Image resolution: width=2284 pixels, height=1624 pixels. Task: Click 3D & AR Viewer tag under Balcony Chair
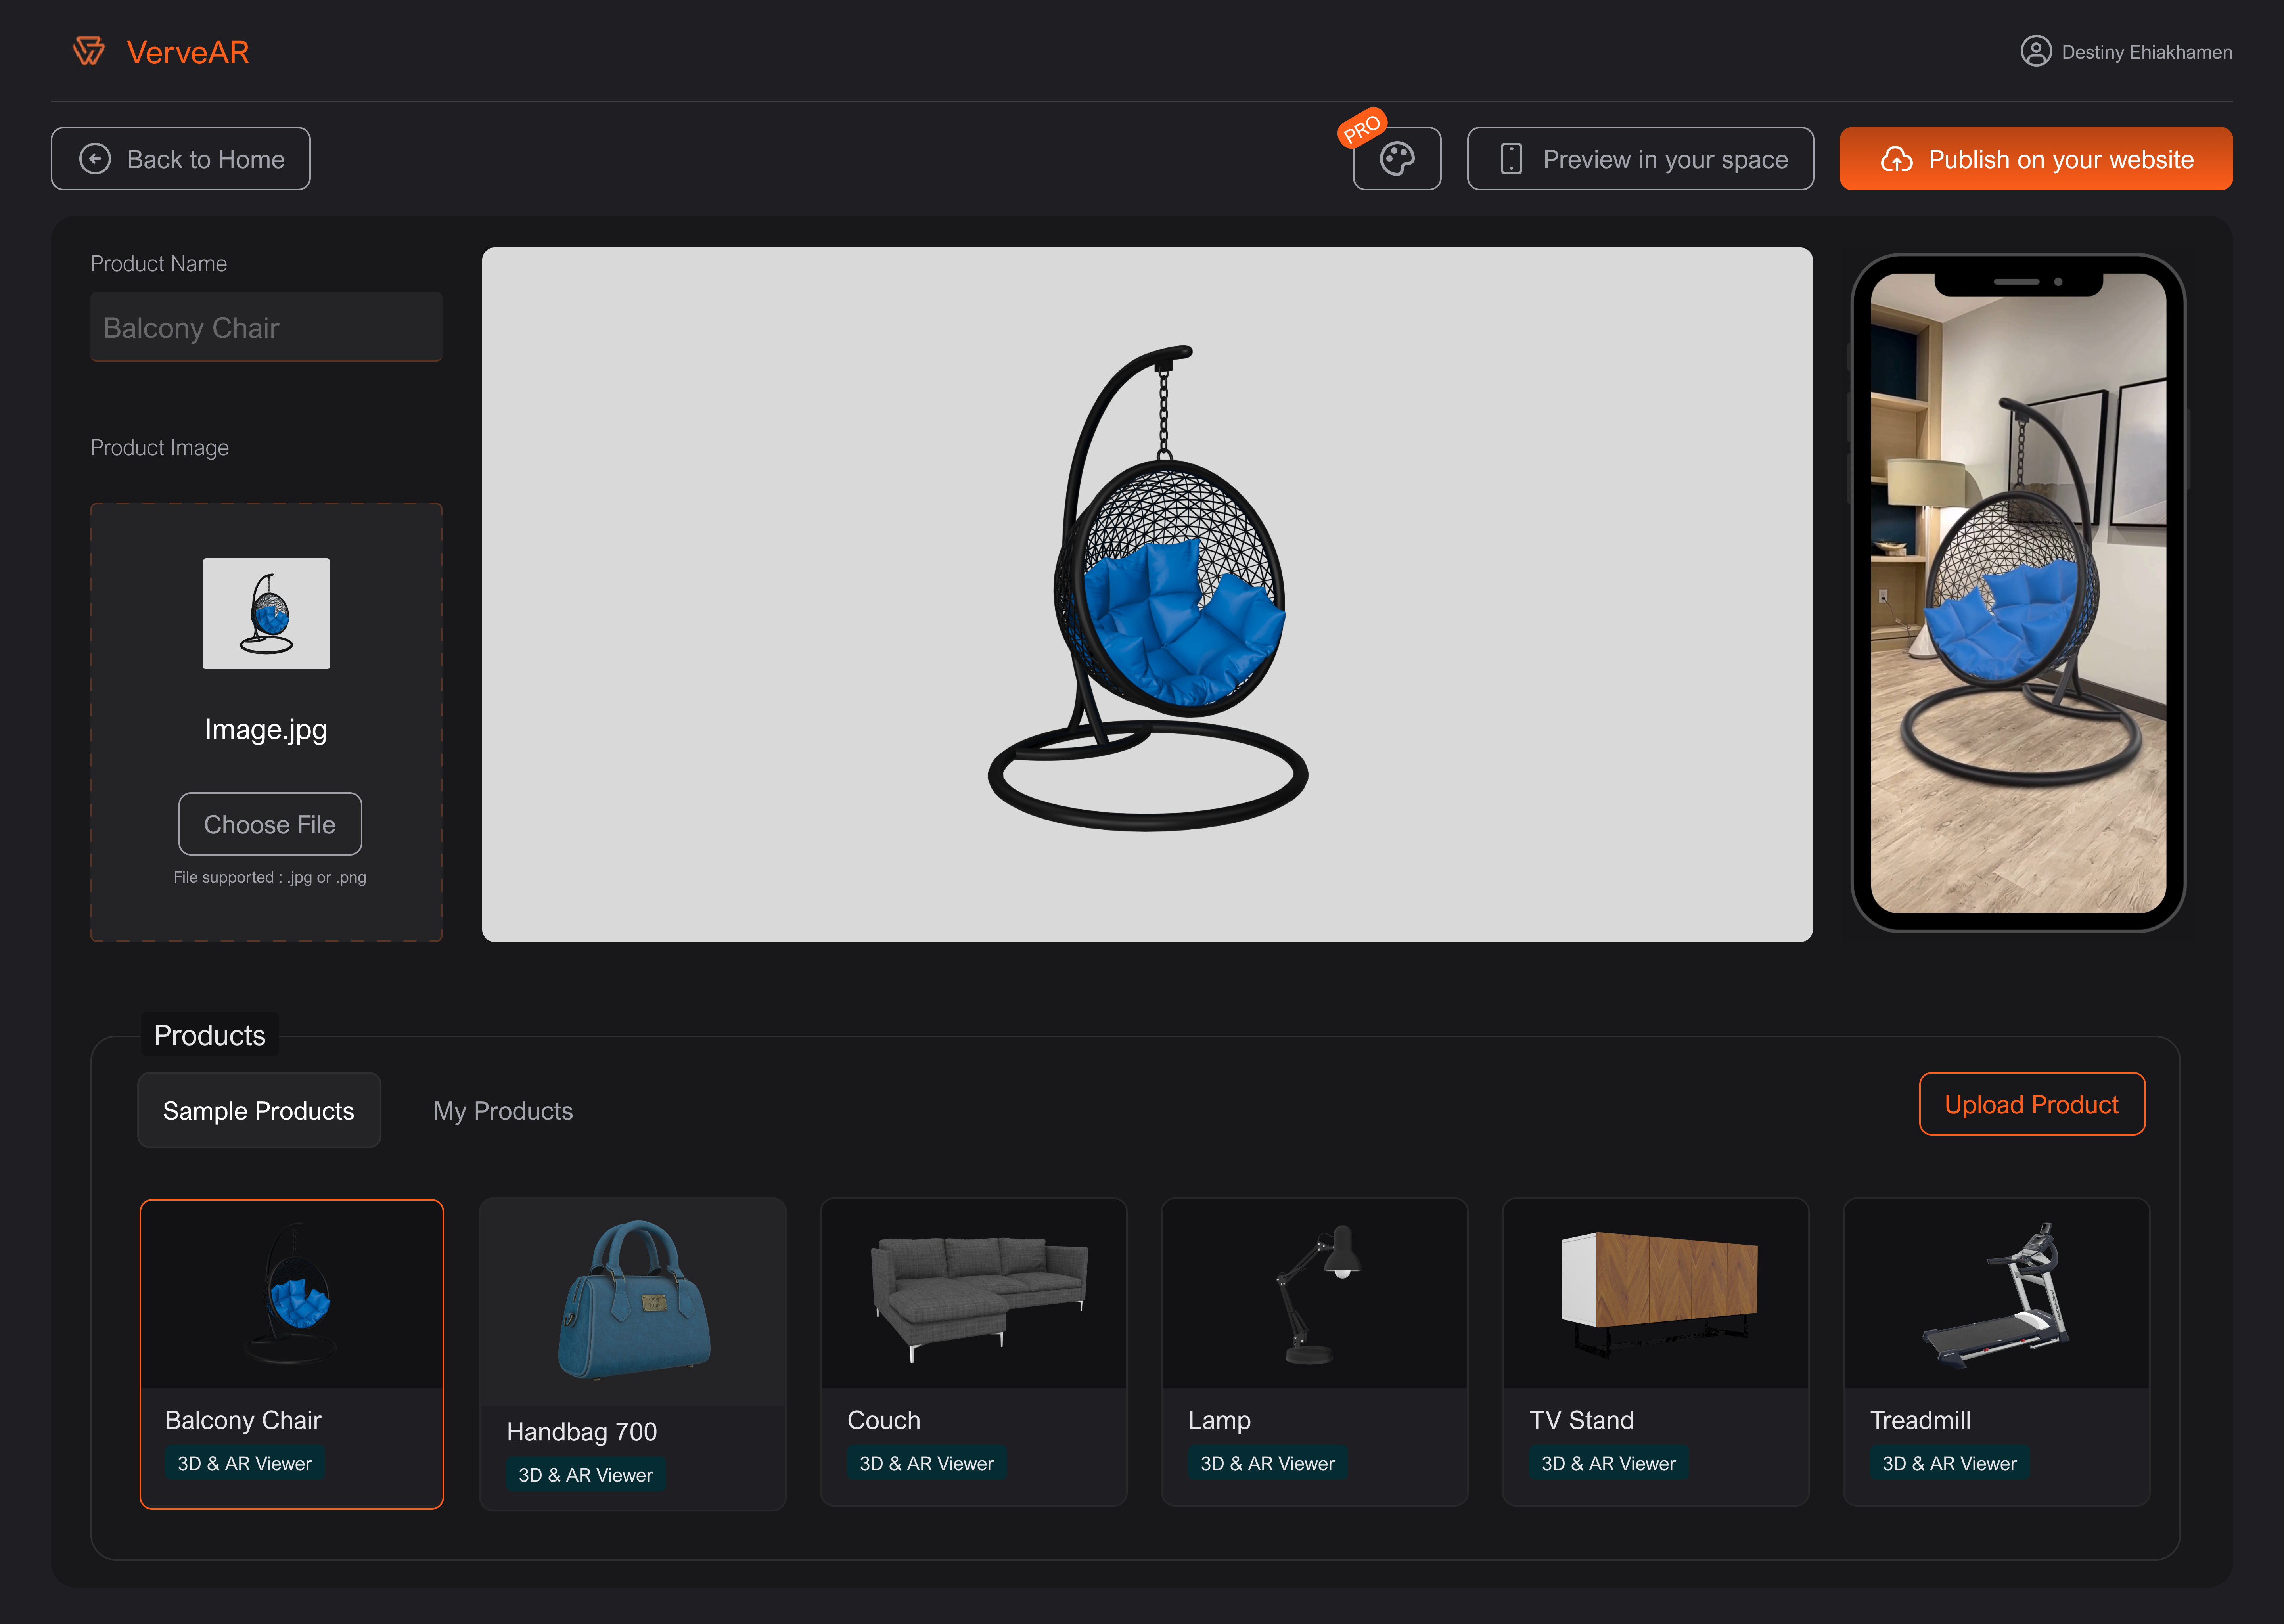245,1463
